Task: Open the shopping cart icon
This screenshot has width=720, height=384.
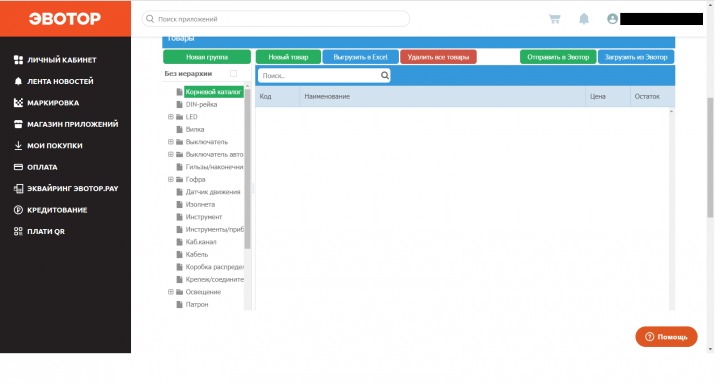Action: coord(555,19)
